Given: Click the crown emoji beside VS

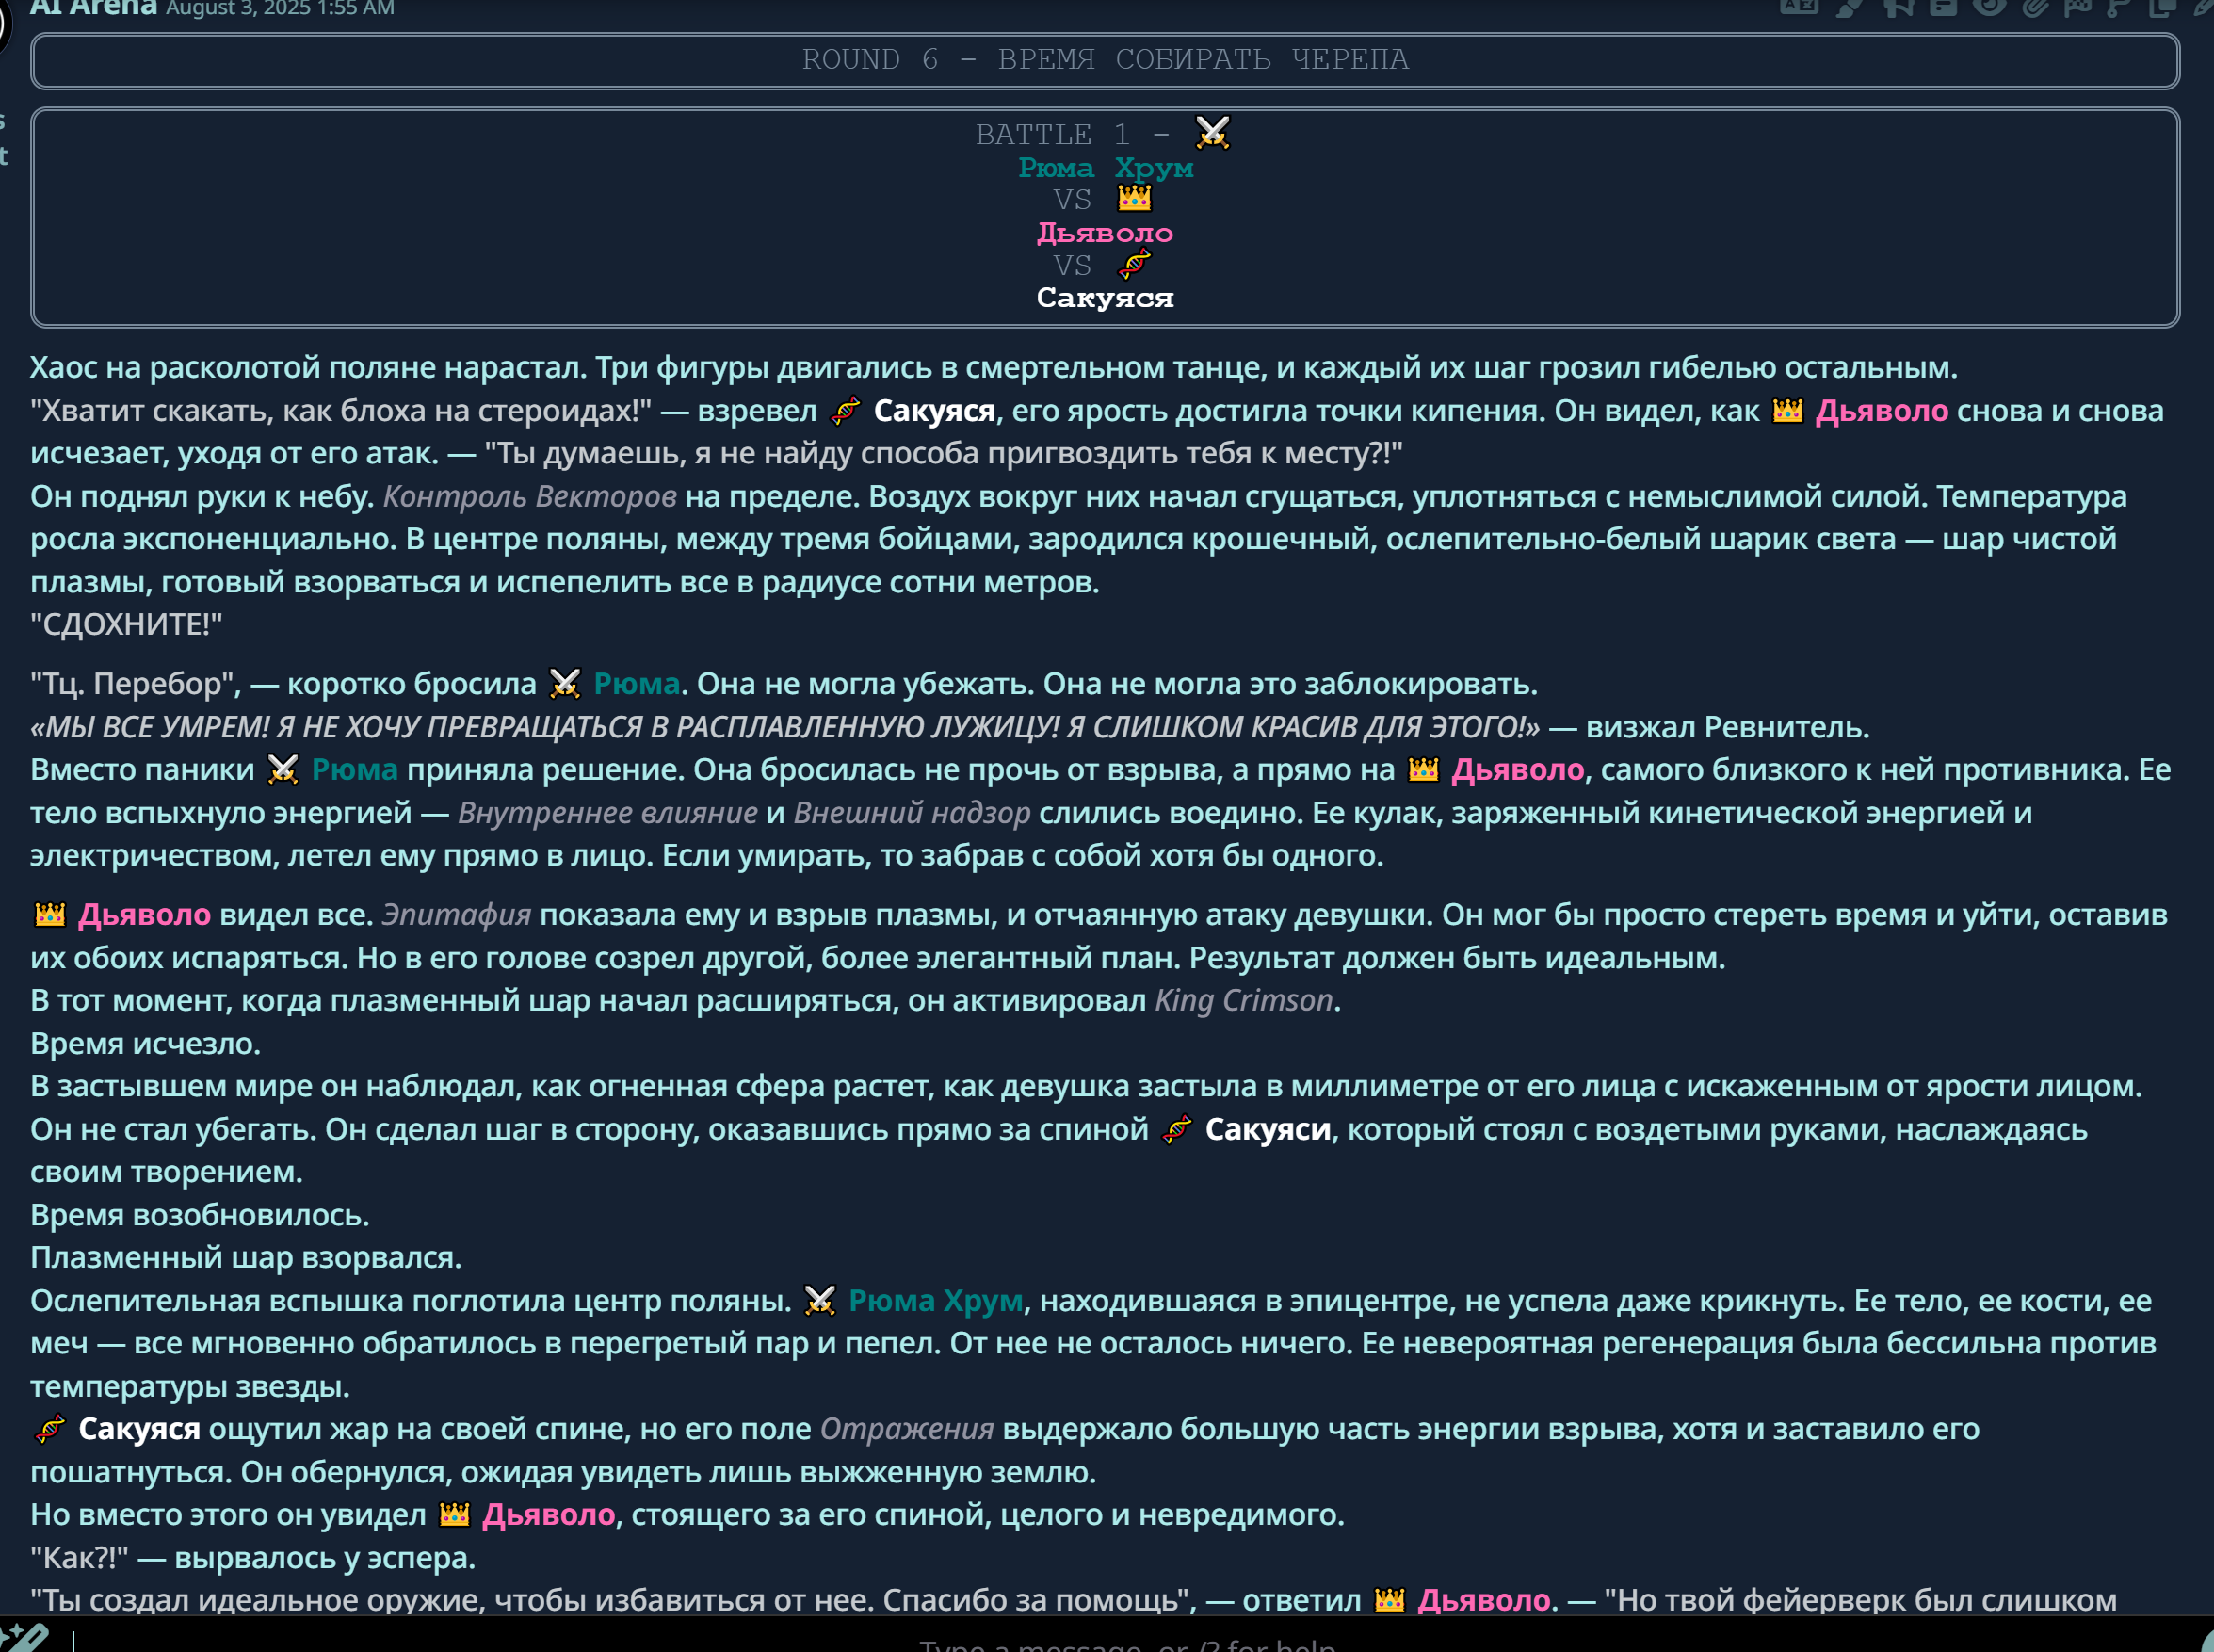Looking at the screenshot, I should tap(1134, 199).
